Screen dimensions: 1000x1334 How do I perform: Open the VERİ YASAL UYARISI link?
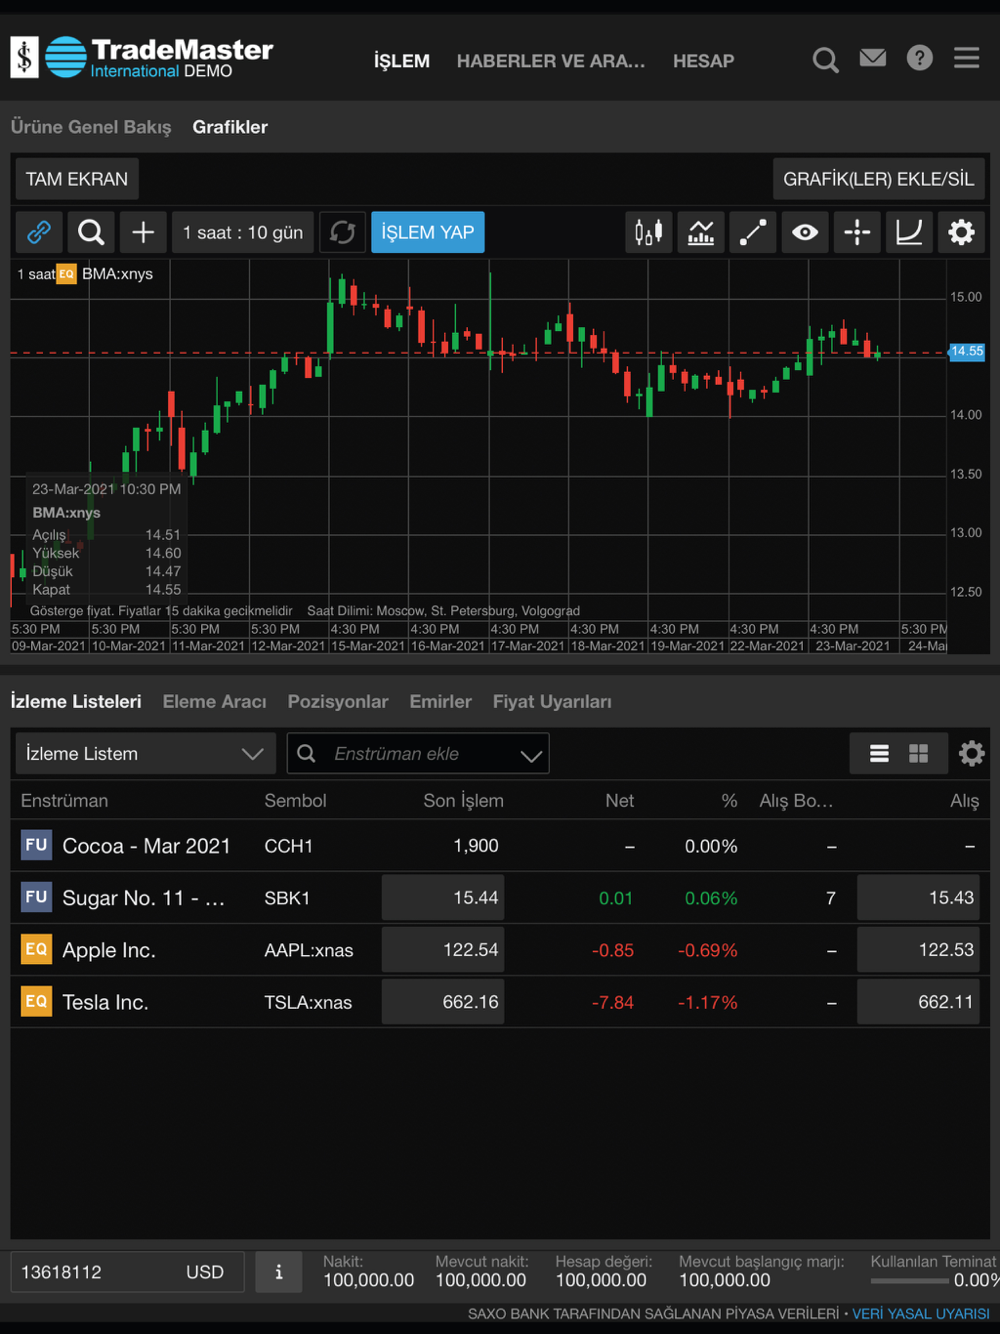pos(921,1313)
